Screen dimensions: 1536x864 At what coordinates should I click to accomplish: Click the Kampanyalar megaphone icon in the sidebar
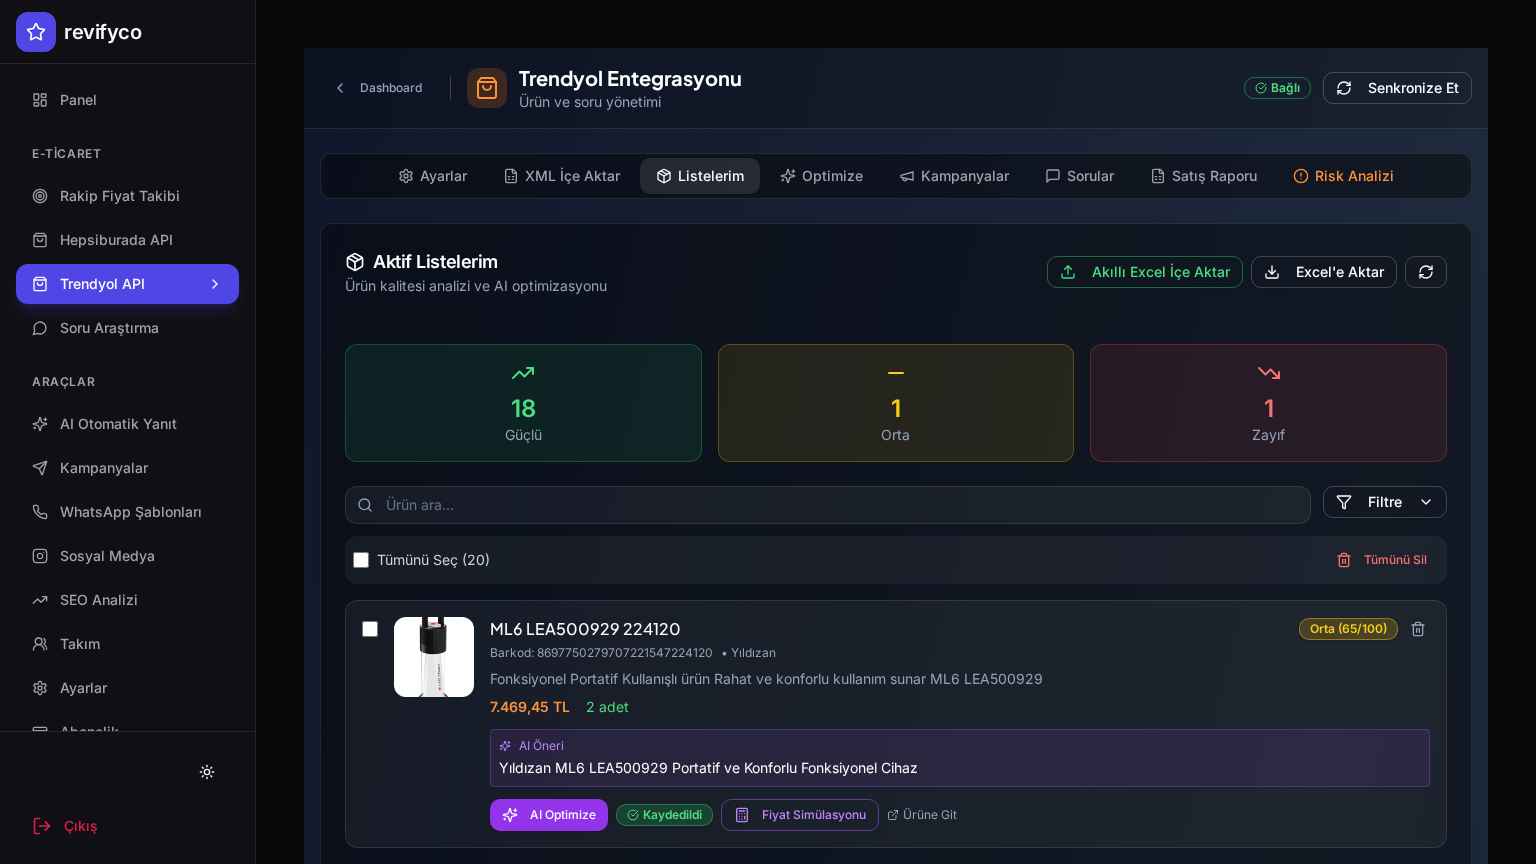(x=40, y=468)
